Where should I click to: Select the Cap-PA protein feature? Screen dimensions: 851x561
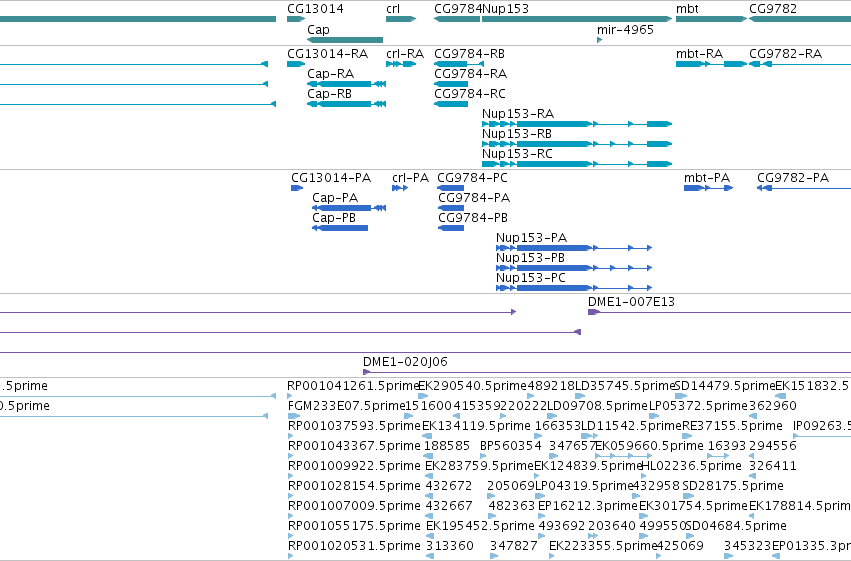pyautogui.click(x=349, y=208)
